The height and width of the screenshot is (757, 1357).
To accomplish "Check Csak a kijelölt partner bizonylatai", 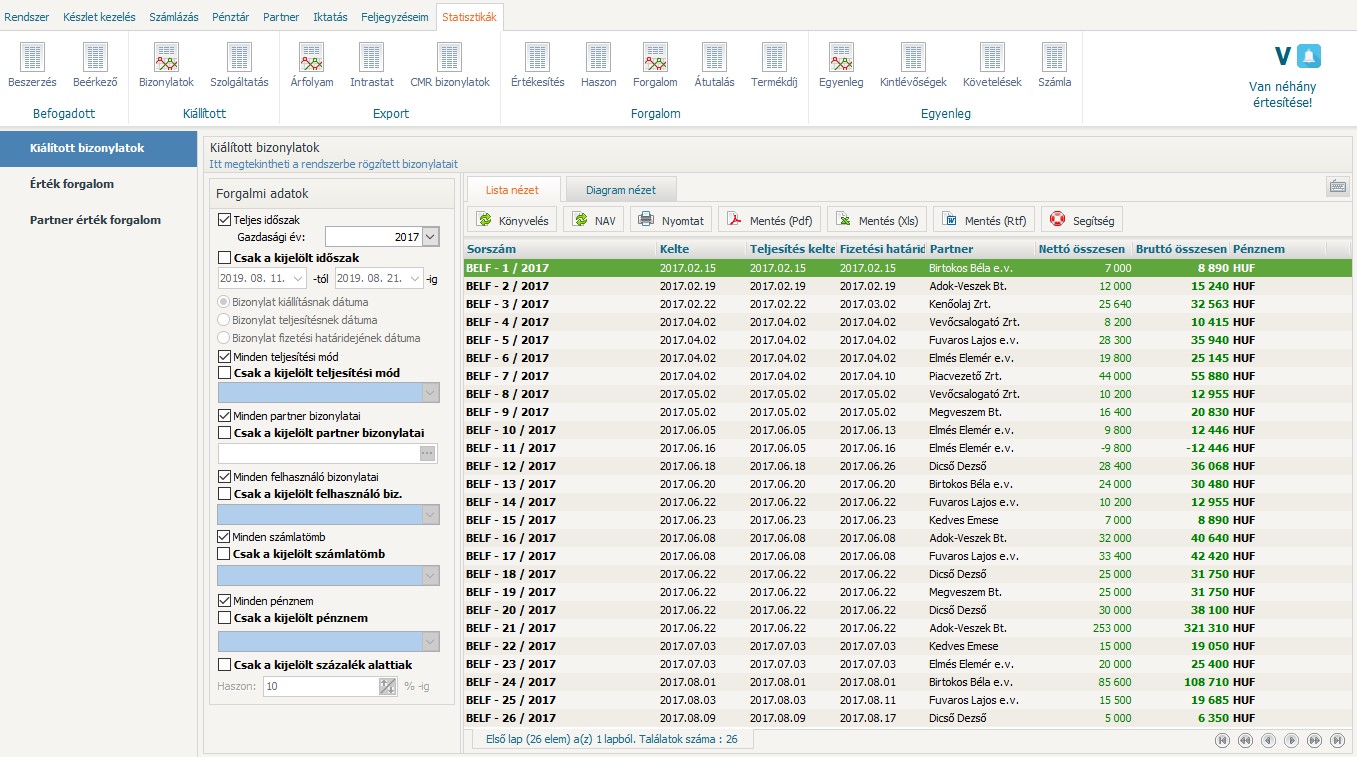I will click(224, 433).
